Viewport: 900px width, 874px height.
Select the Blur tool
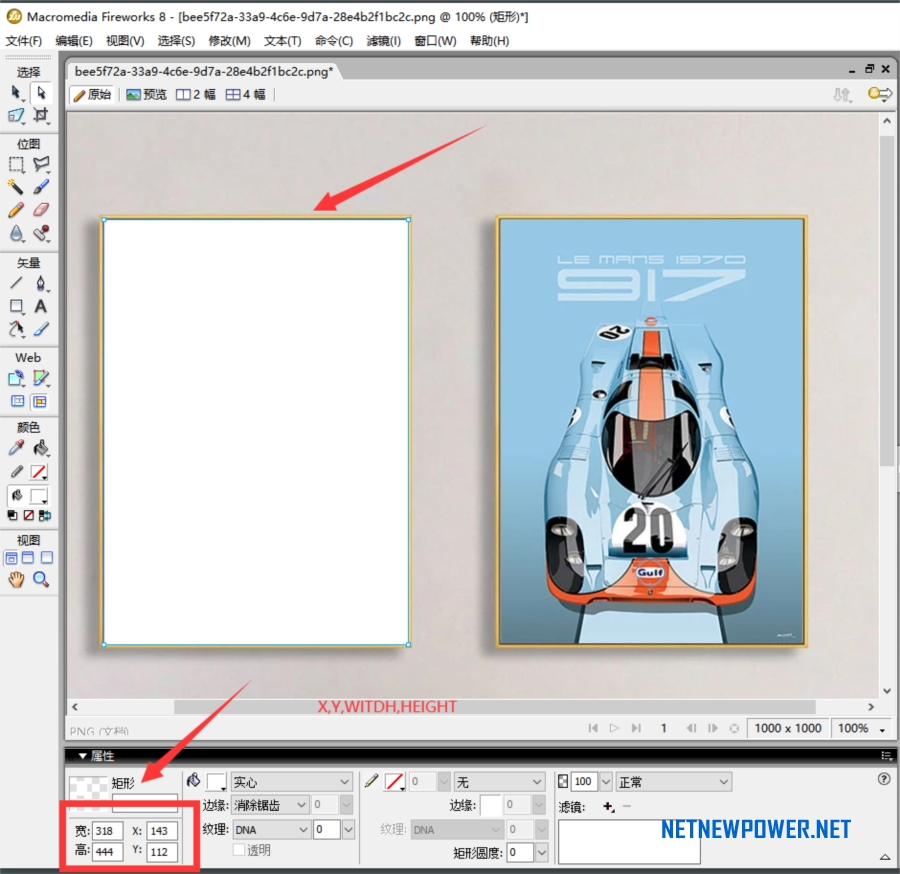16,232
